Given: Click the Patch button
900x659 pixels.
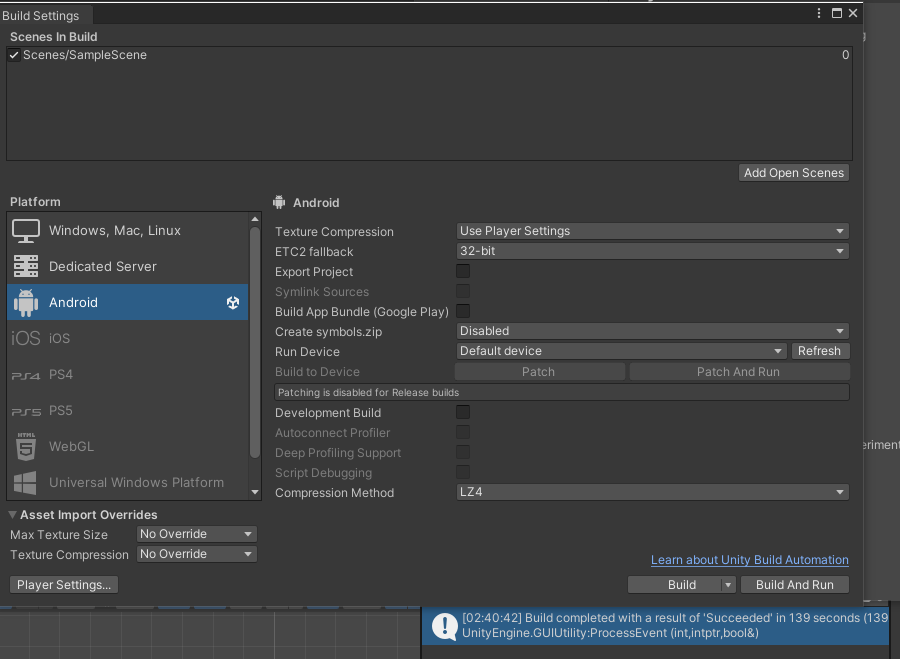Looking at the screenshot, I should [x=540, y=371].
